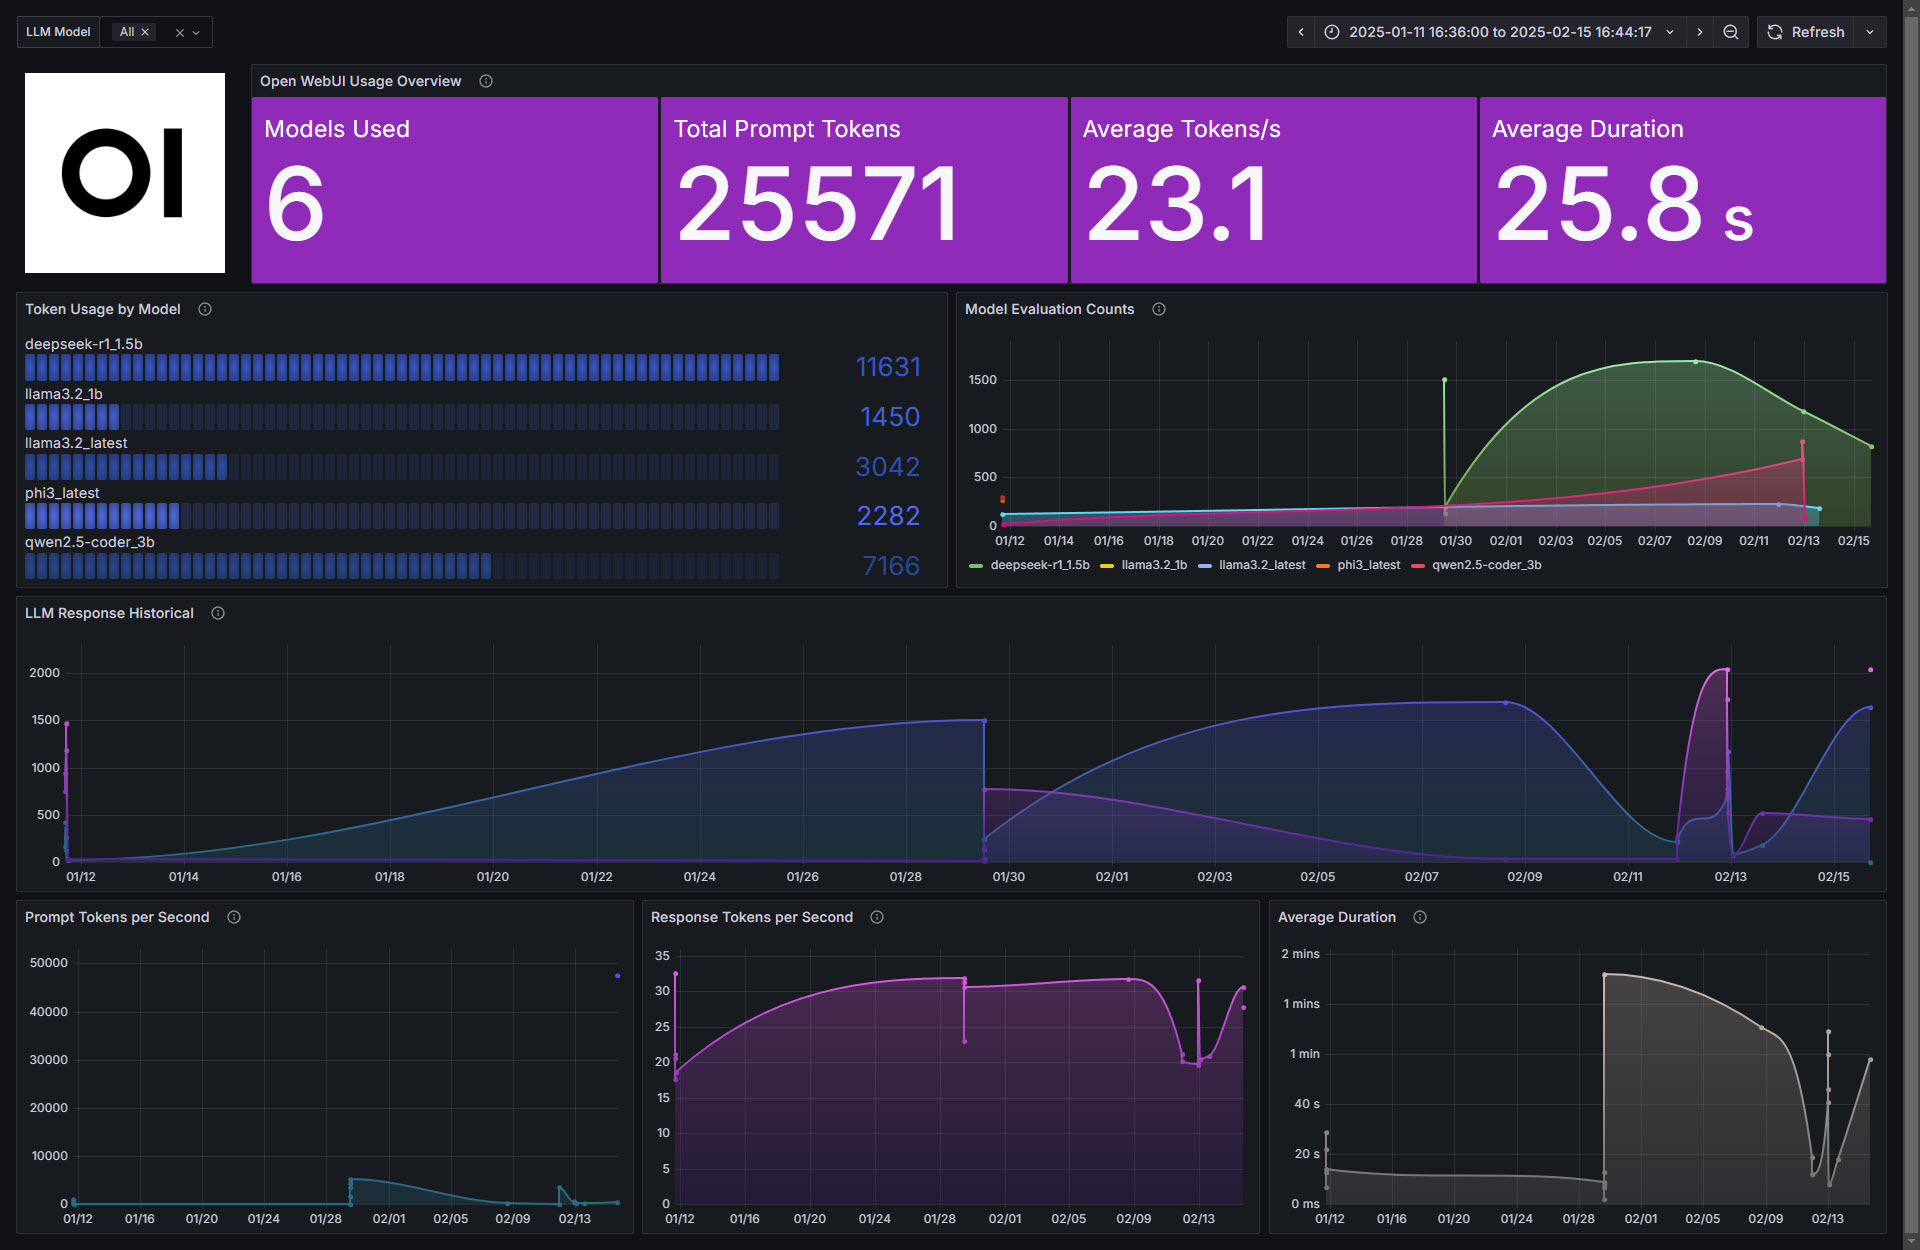Click info icon beside Model Evaluation Counts
The image size is (1920, 1250).
[x=1159, y=309]
